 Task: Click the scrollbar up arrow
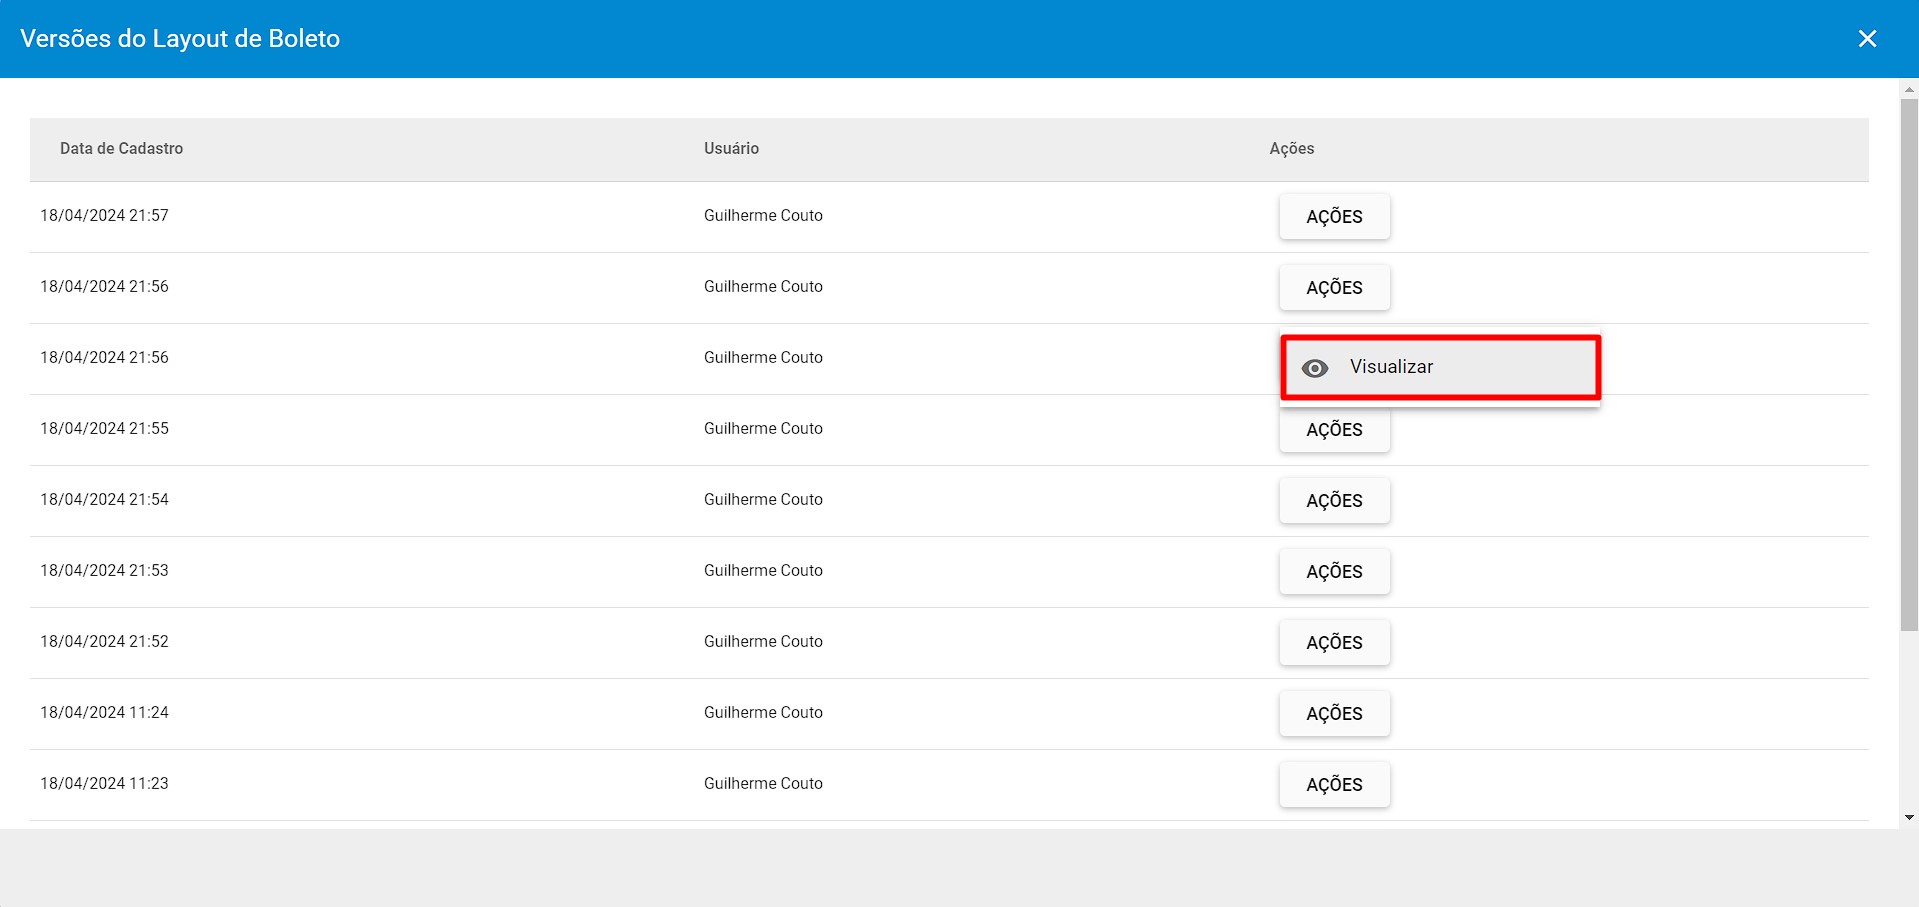(x=1909, y=88)
